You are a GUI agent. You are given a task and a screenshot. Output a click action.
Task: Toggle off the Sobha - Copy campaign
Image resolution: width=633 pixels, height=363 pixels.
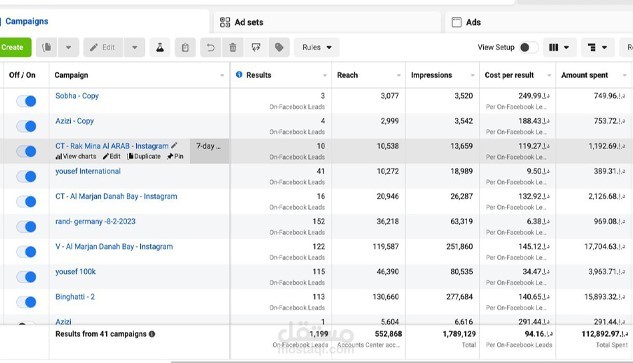click(x=26, y=101)
